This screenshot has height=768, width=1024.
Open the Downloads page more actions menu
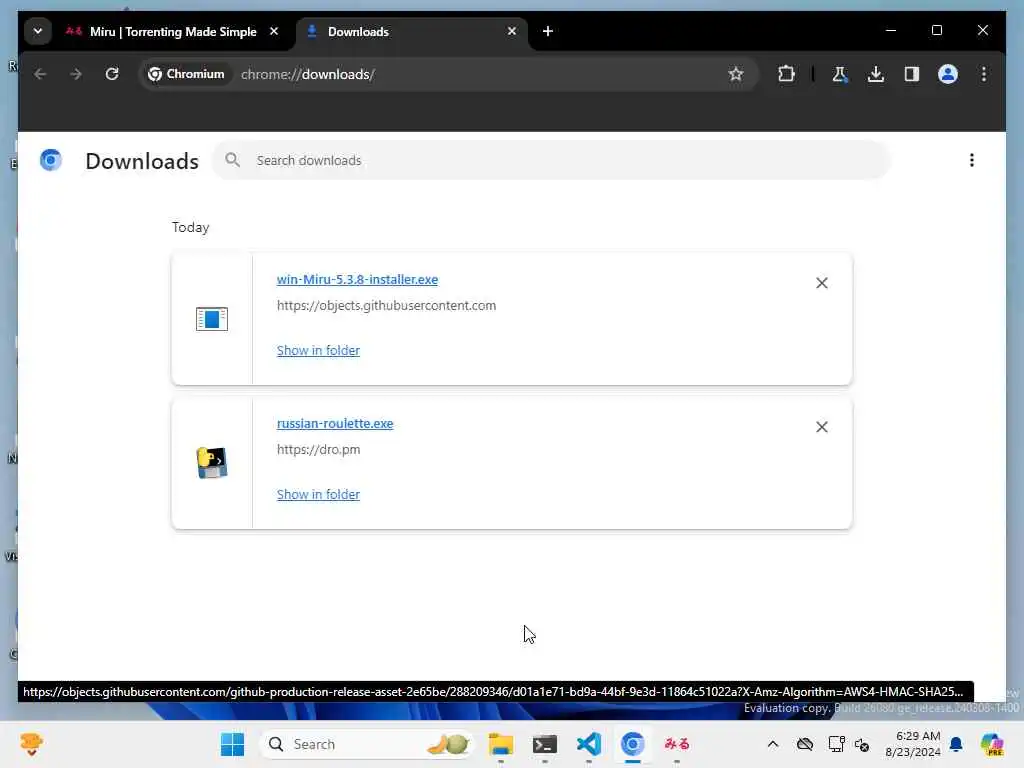point(972,161)
